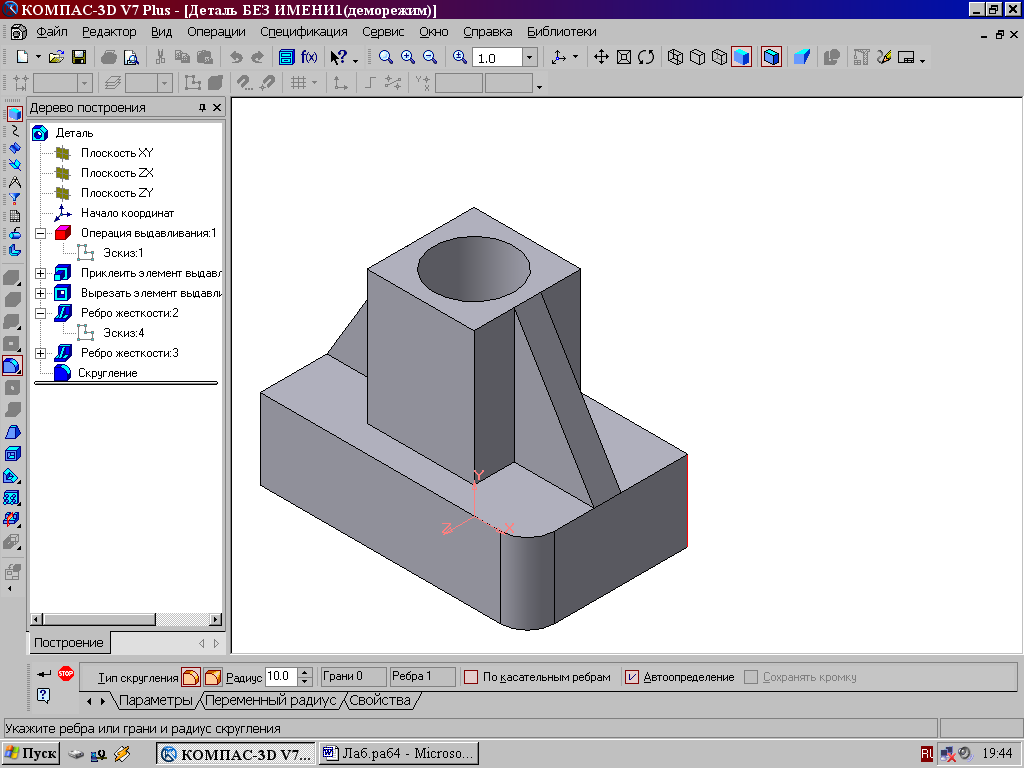Open the Операции menu

pos(216,31)
